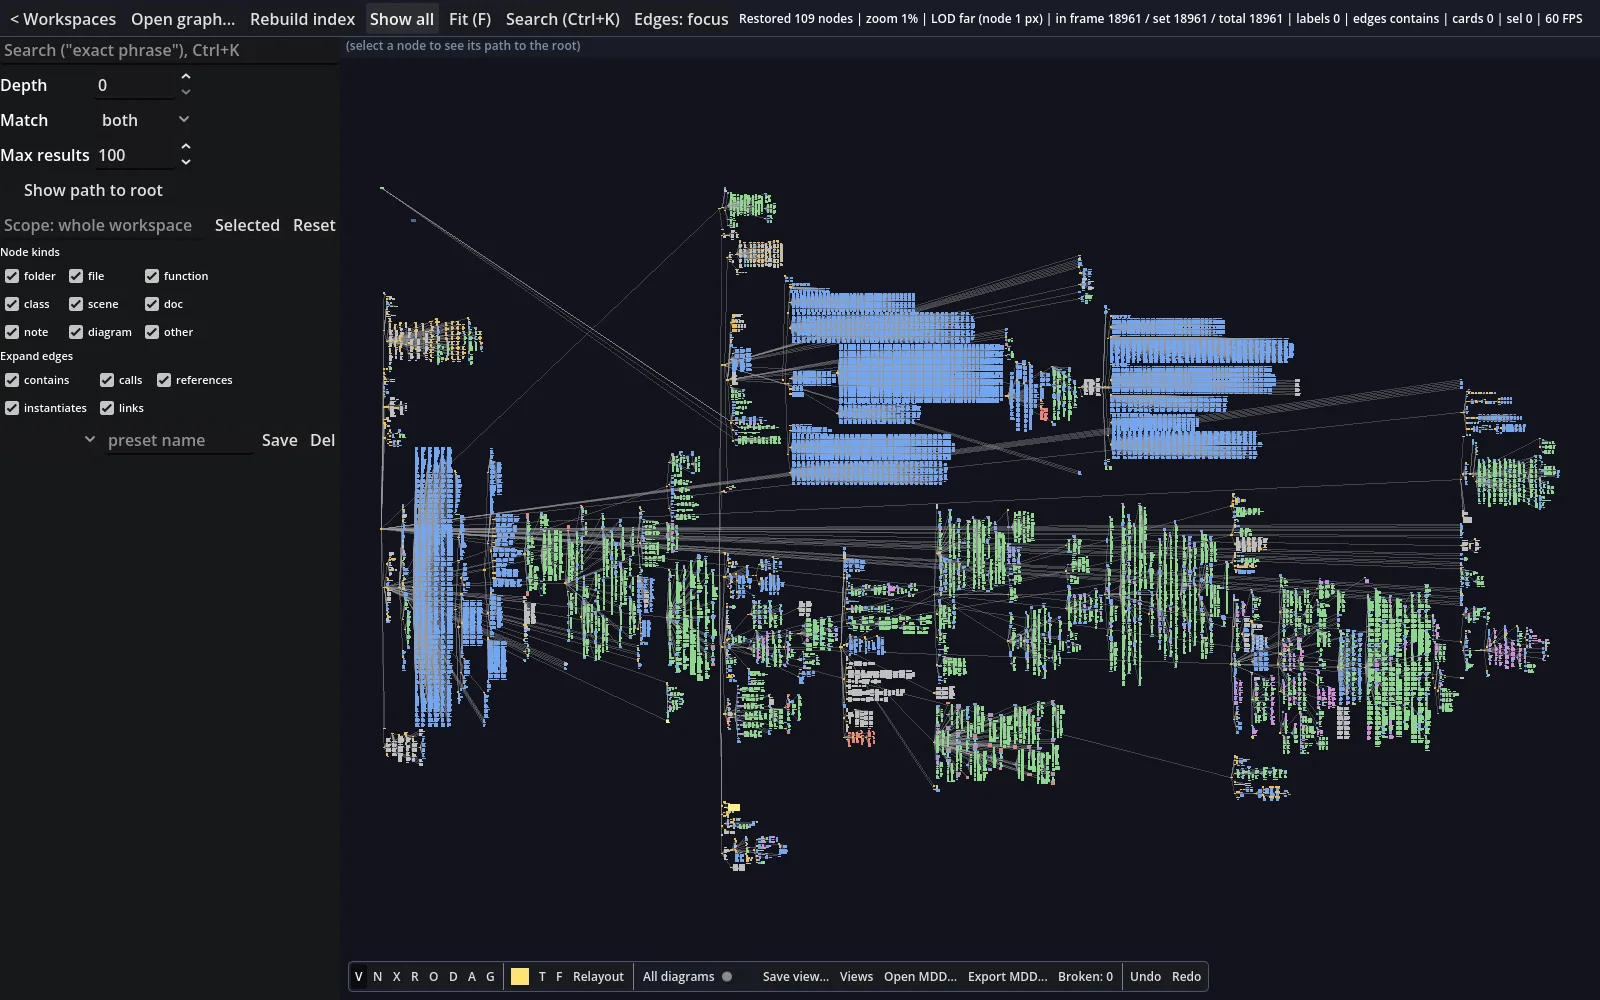Toggle the gray dot beside All diagrams
The height and width of the screenshot is (1000, 1600).
pos(727,977)
